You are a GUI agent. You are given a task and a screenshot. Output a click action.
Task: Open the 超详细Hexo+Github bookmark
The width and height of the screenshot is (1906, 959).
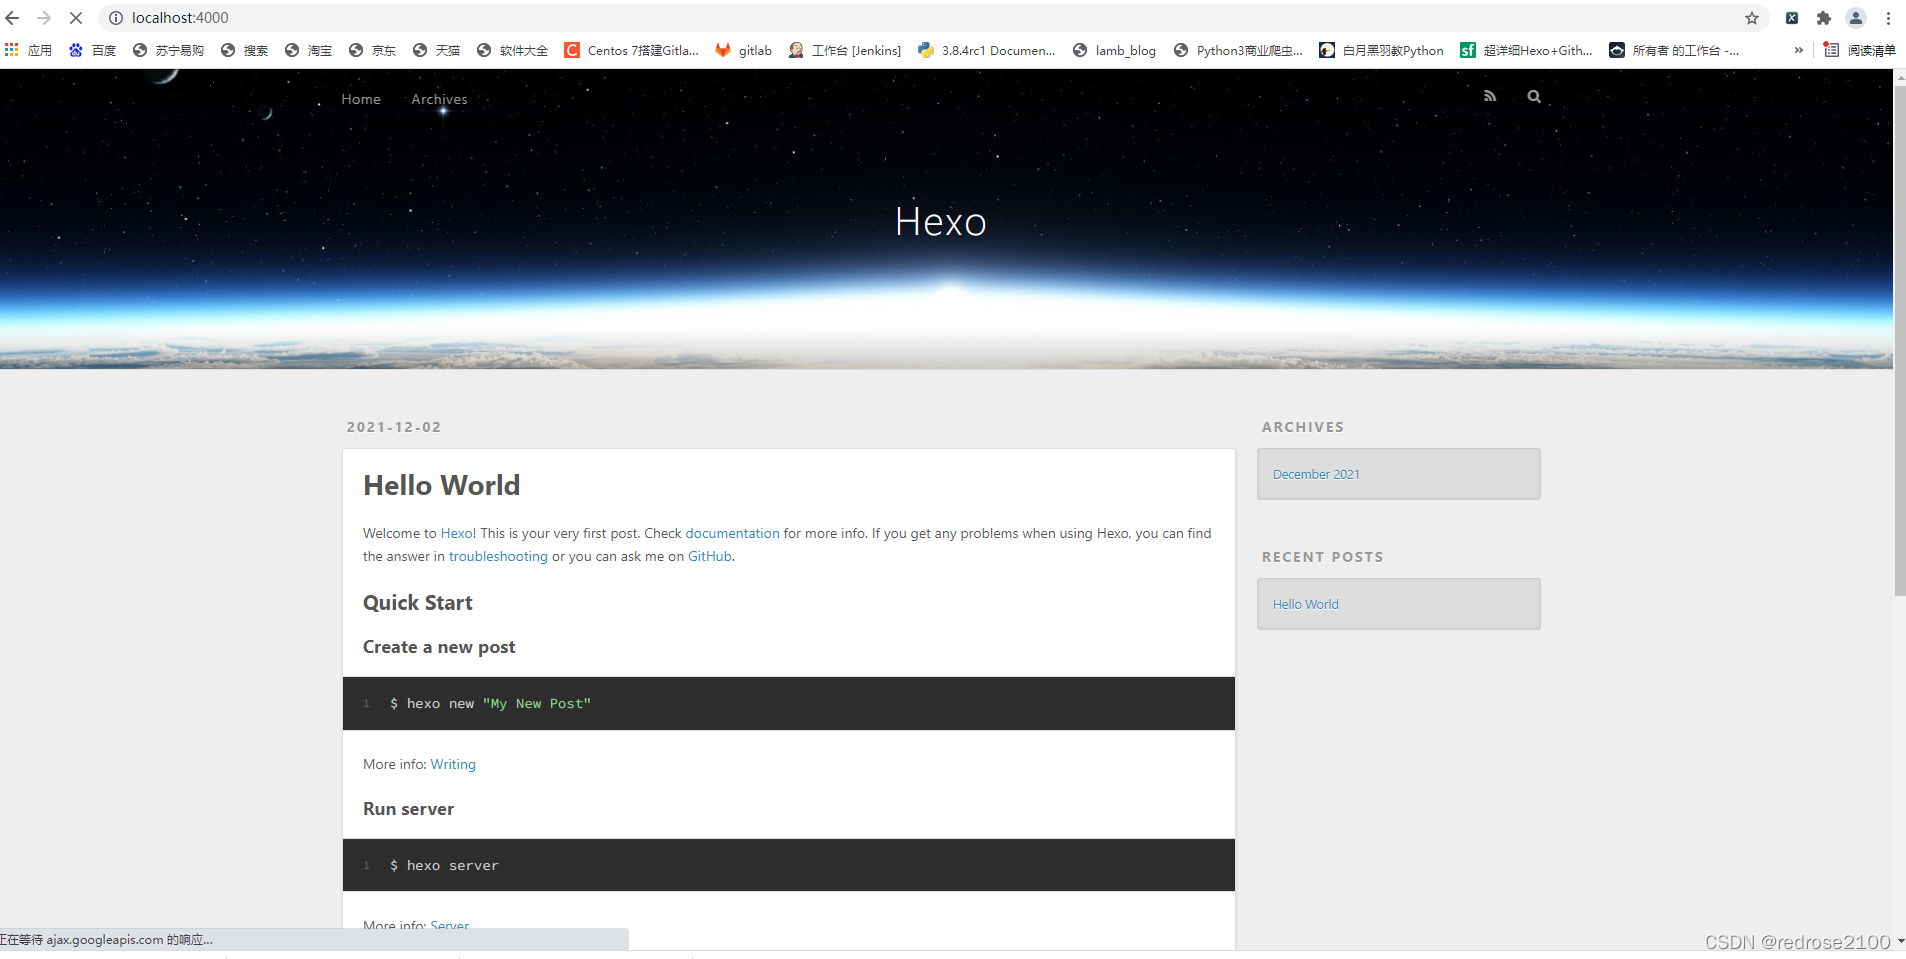pos(1527,50)
